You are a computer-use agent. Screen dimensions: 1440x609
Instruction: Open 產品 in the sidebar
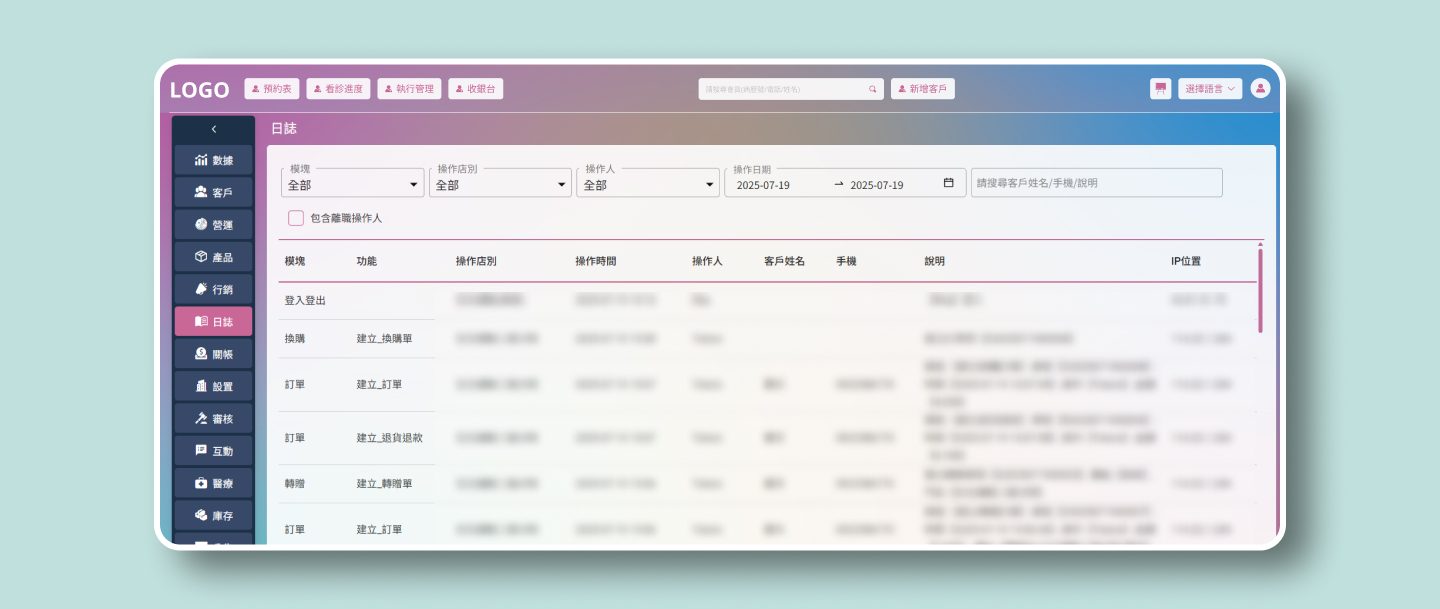[213, 257]
